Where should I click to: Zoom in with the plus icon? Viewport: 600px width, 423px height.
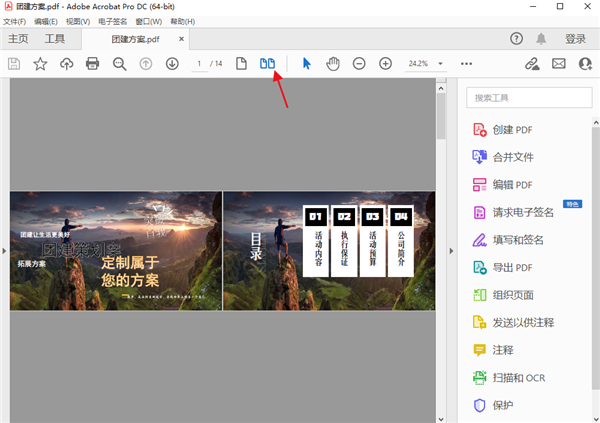(386, 64)
